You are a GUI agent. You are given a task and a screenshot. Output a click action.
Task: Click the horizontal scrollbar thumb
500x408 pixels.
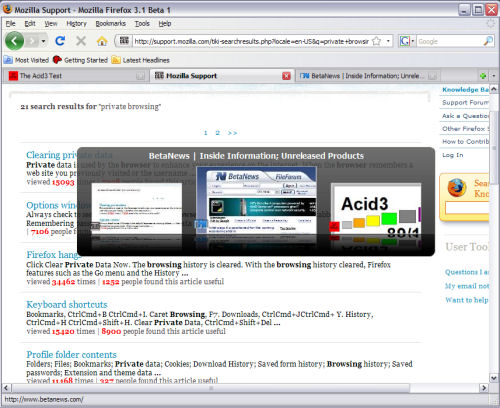[211, 388]
